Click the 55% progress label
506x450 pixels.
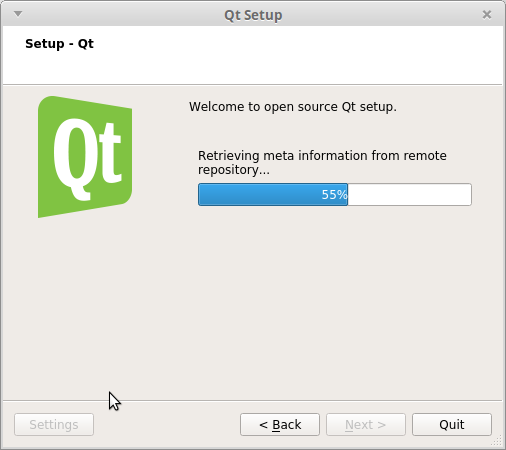pos(334,195)
